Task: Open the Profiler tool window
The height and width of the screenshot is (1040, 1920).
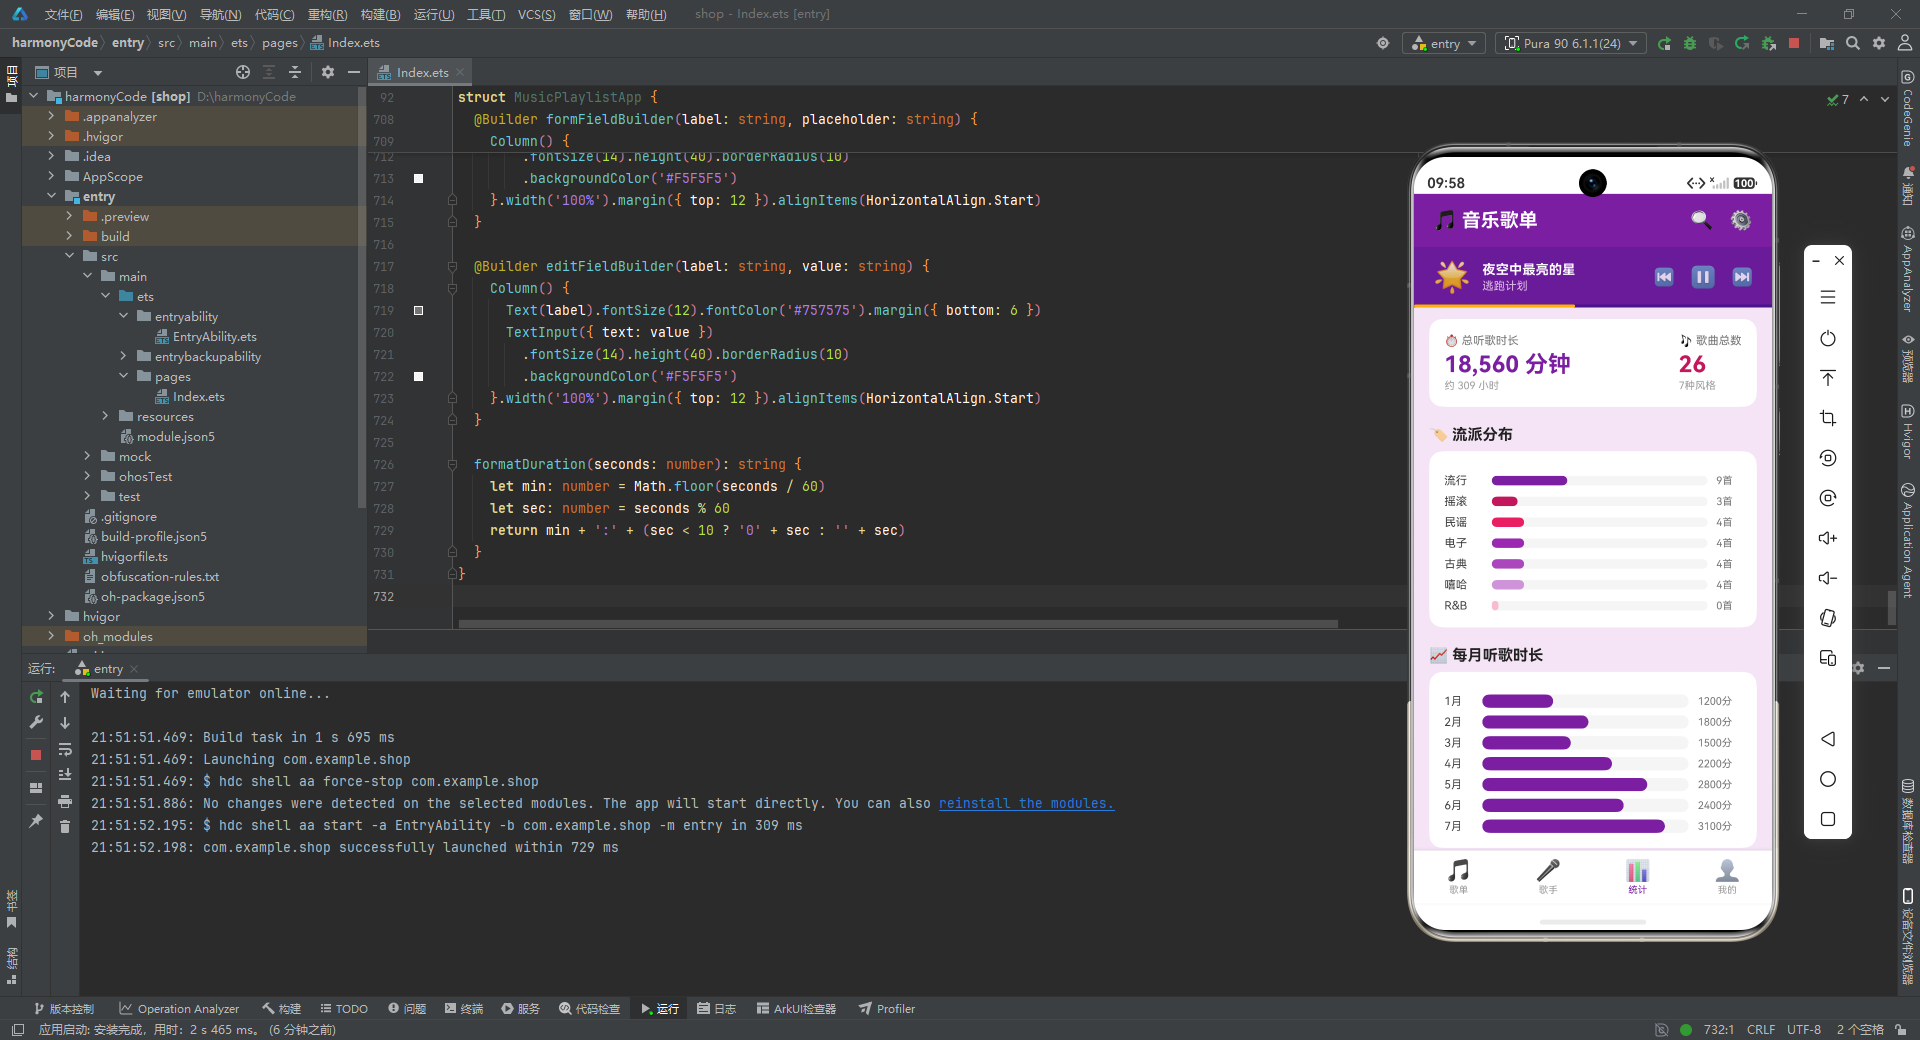Action: point(887,1009)
